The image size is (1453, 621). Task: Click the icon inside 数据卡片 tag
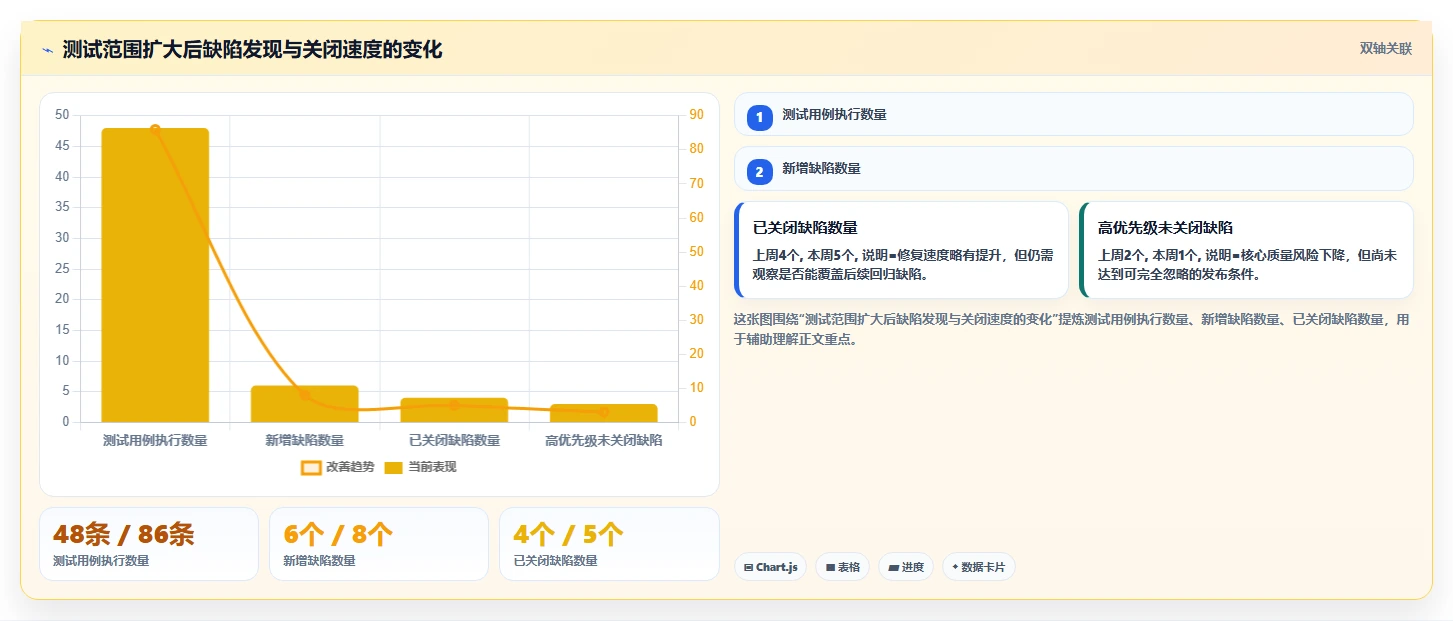point(955,567)
